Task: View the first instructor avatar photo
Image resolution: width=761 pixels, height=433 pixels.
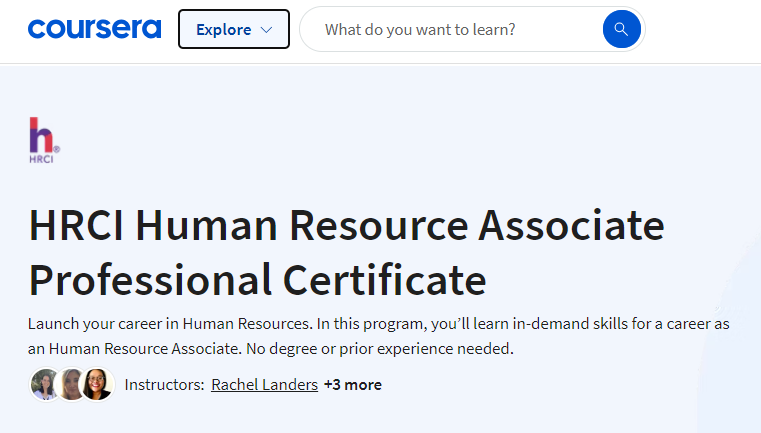Action: 44,384
